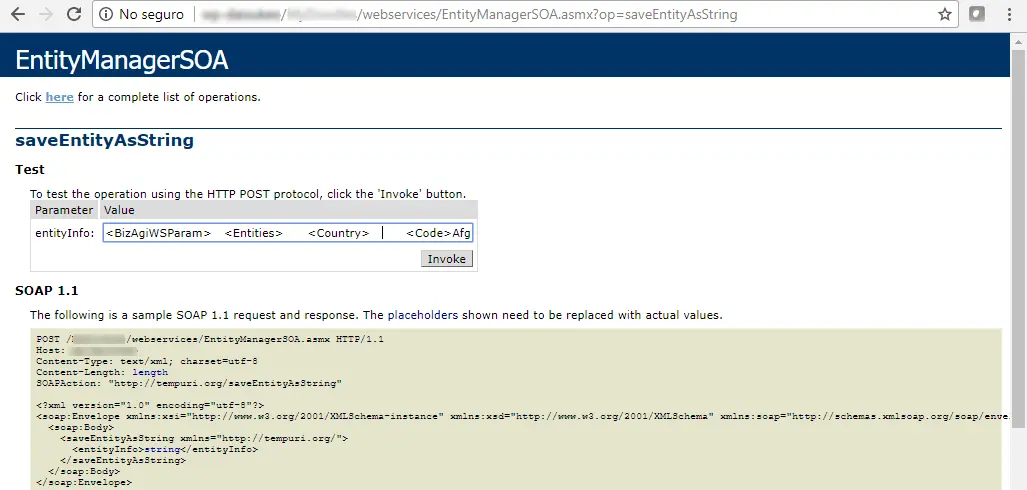The height and width of the screenshot is (490, 1027).
Task: Reload the EntityManagerSOA page
Action: point(74,14)
